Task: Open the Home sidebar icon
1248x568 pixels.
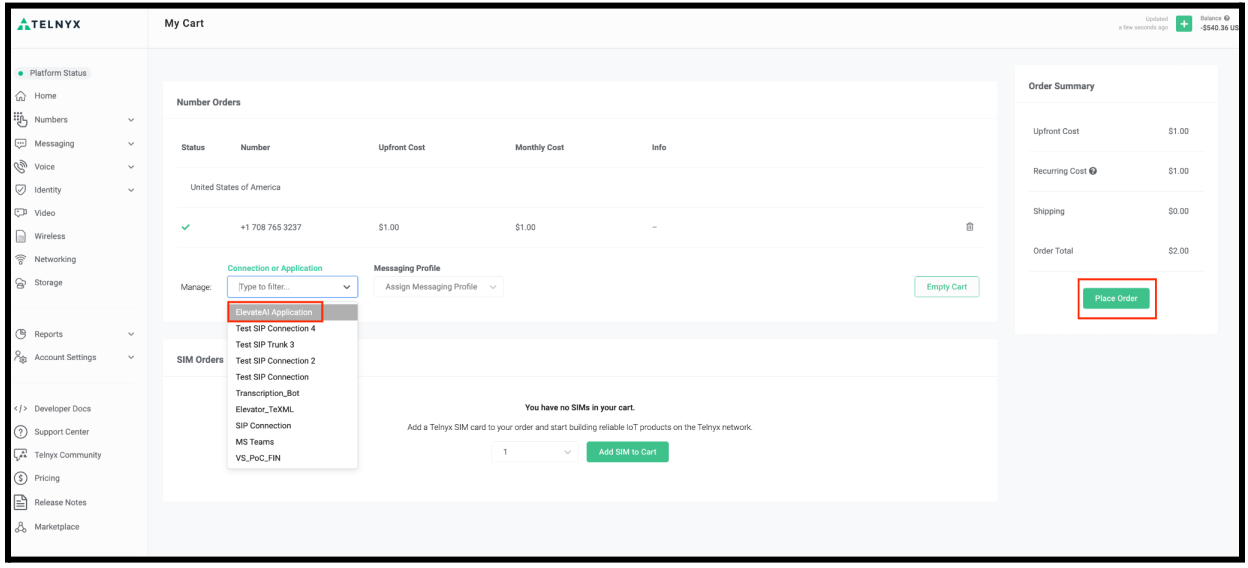Action: 20,96
